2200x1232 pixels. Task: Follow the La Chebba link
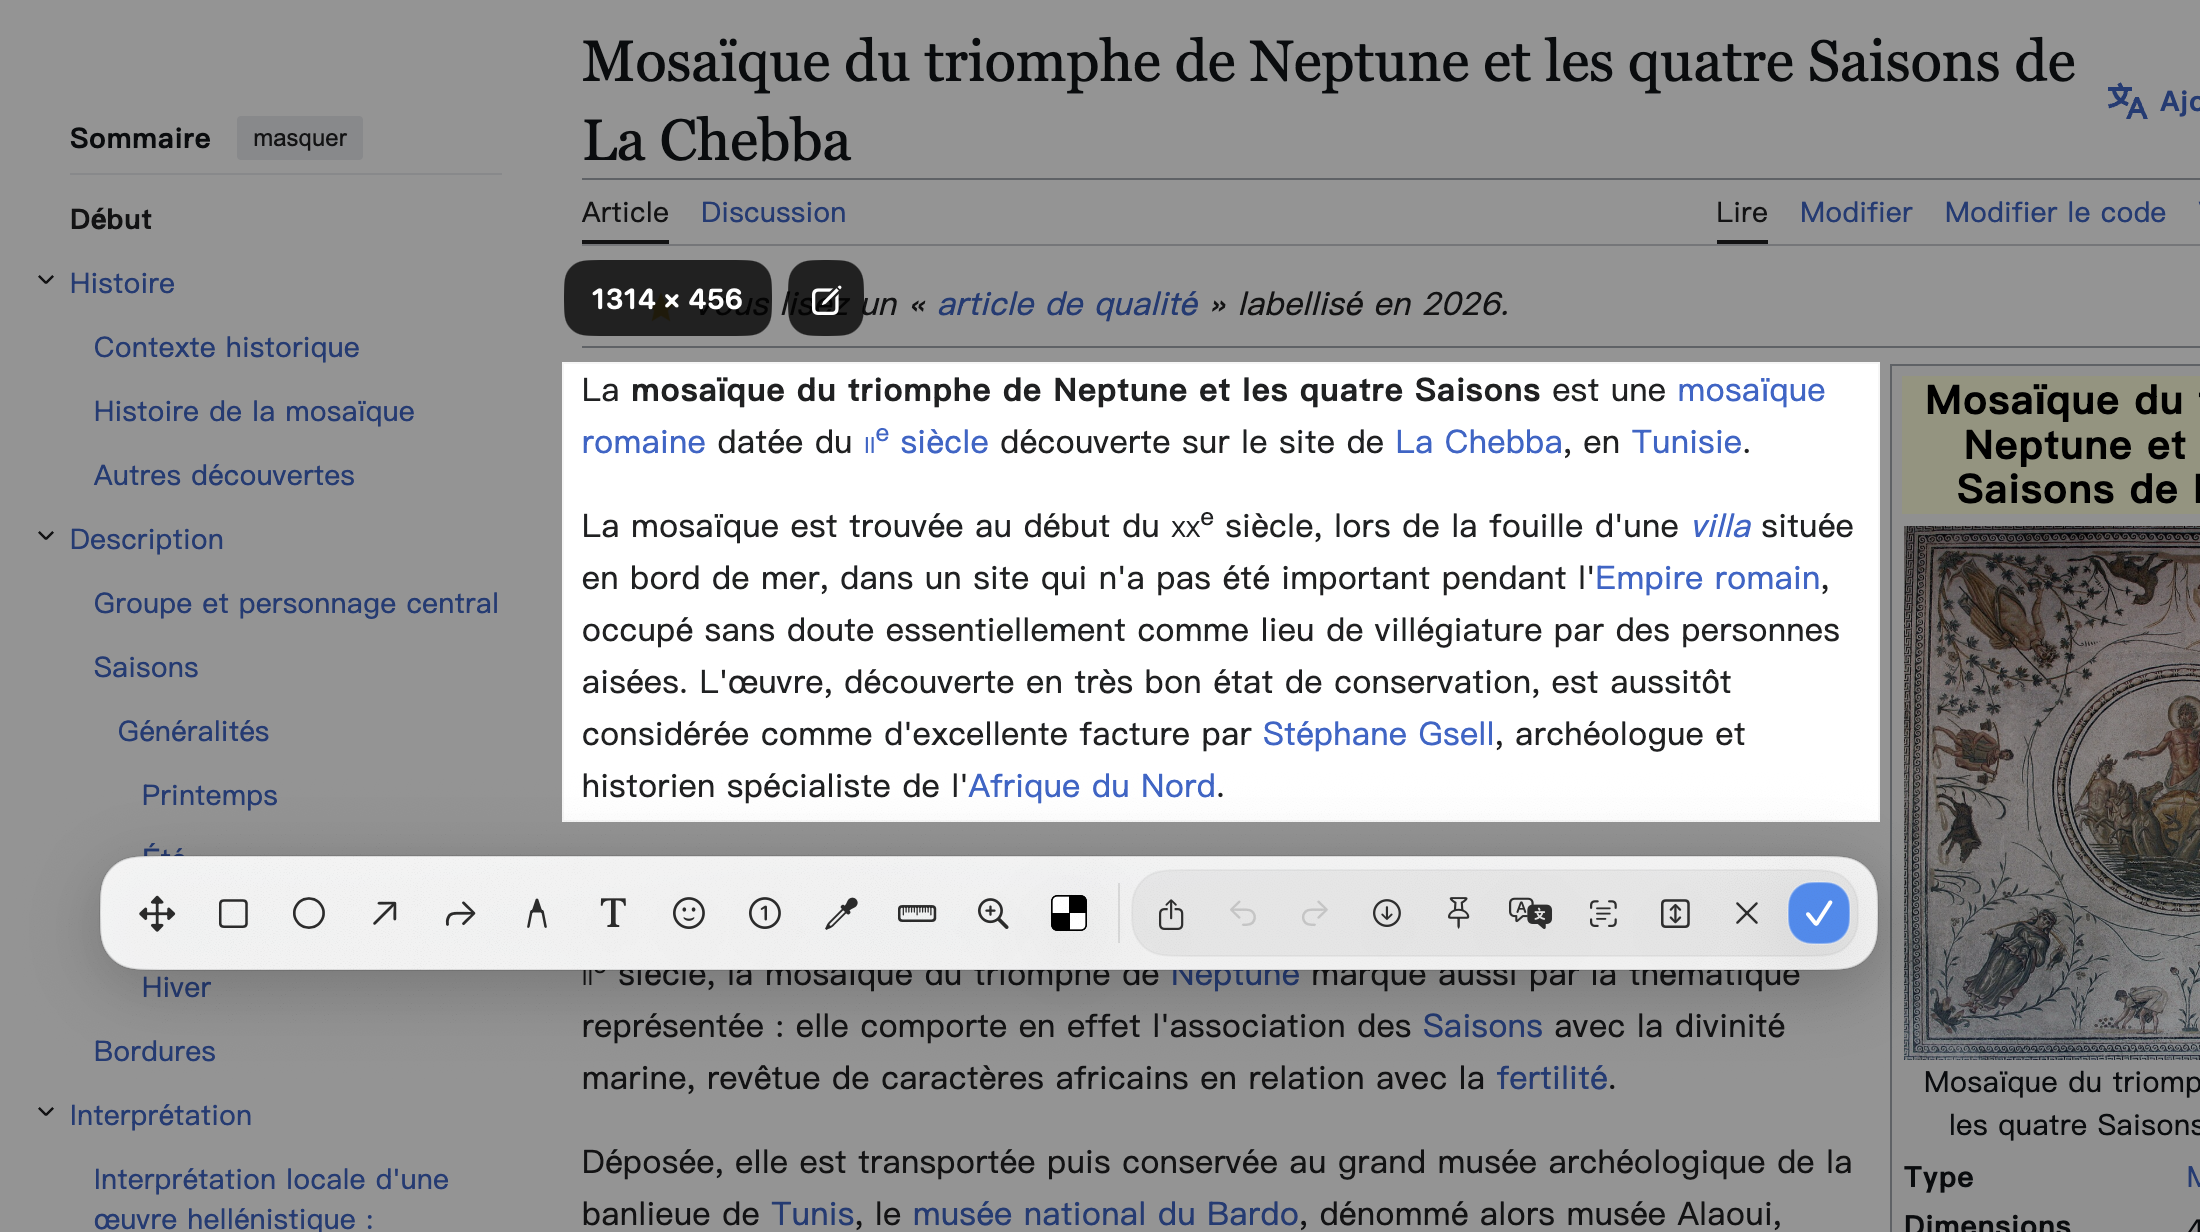click(1478, 442)
